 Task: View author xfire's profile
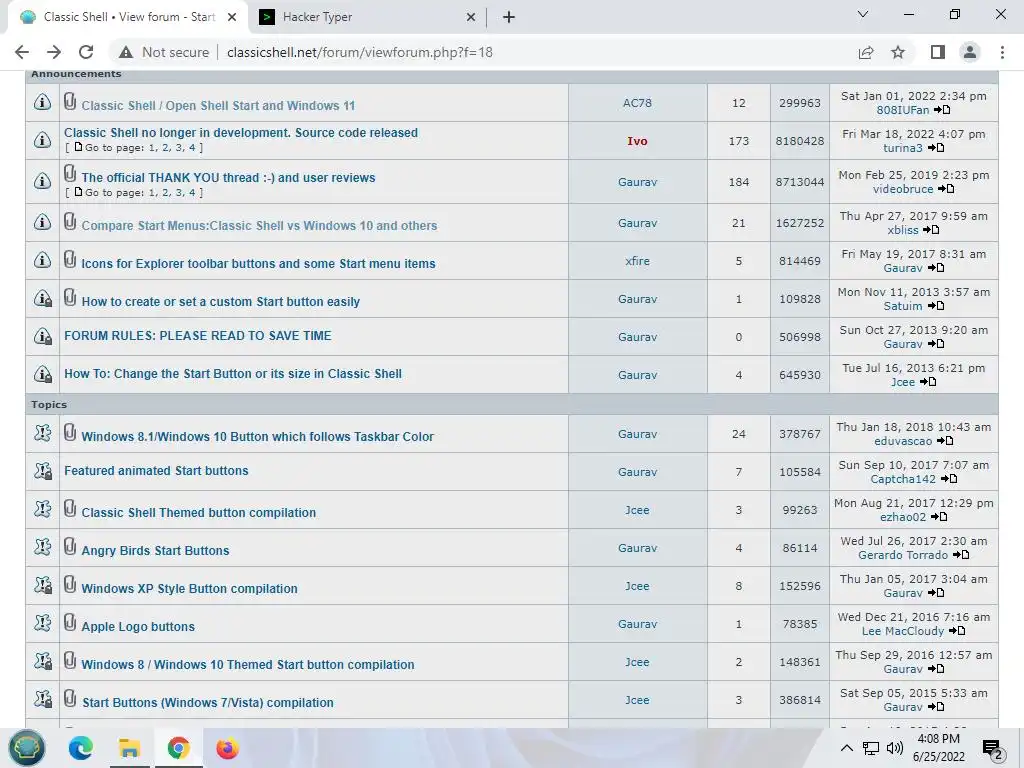[637, 261]
